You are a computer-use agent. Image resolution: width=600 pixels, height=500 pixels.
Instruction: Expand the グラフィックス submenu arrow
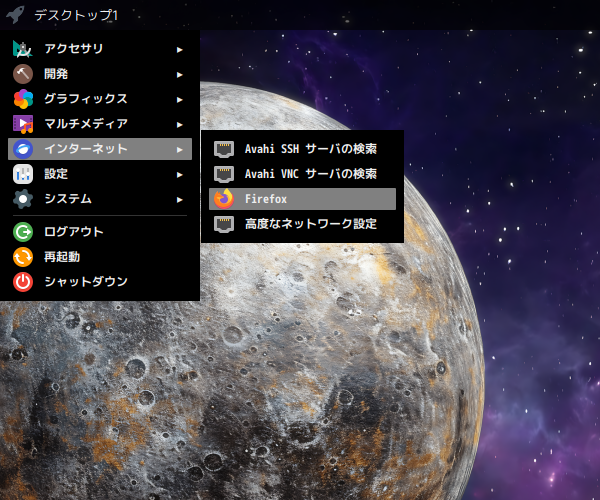[179, 99]
